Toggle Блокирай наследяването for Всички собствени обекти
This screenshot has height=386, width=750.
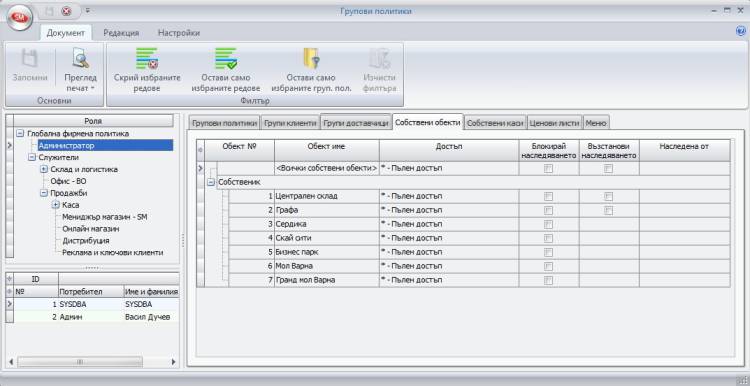click(x=549, y=168)
